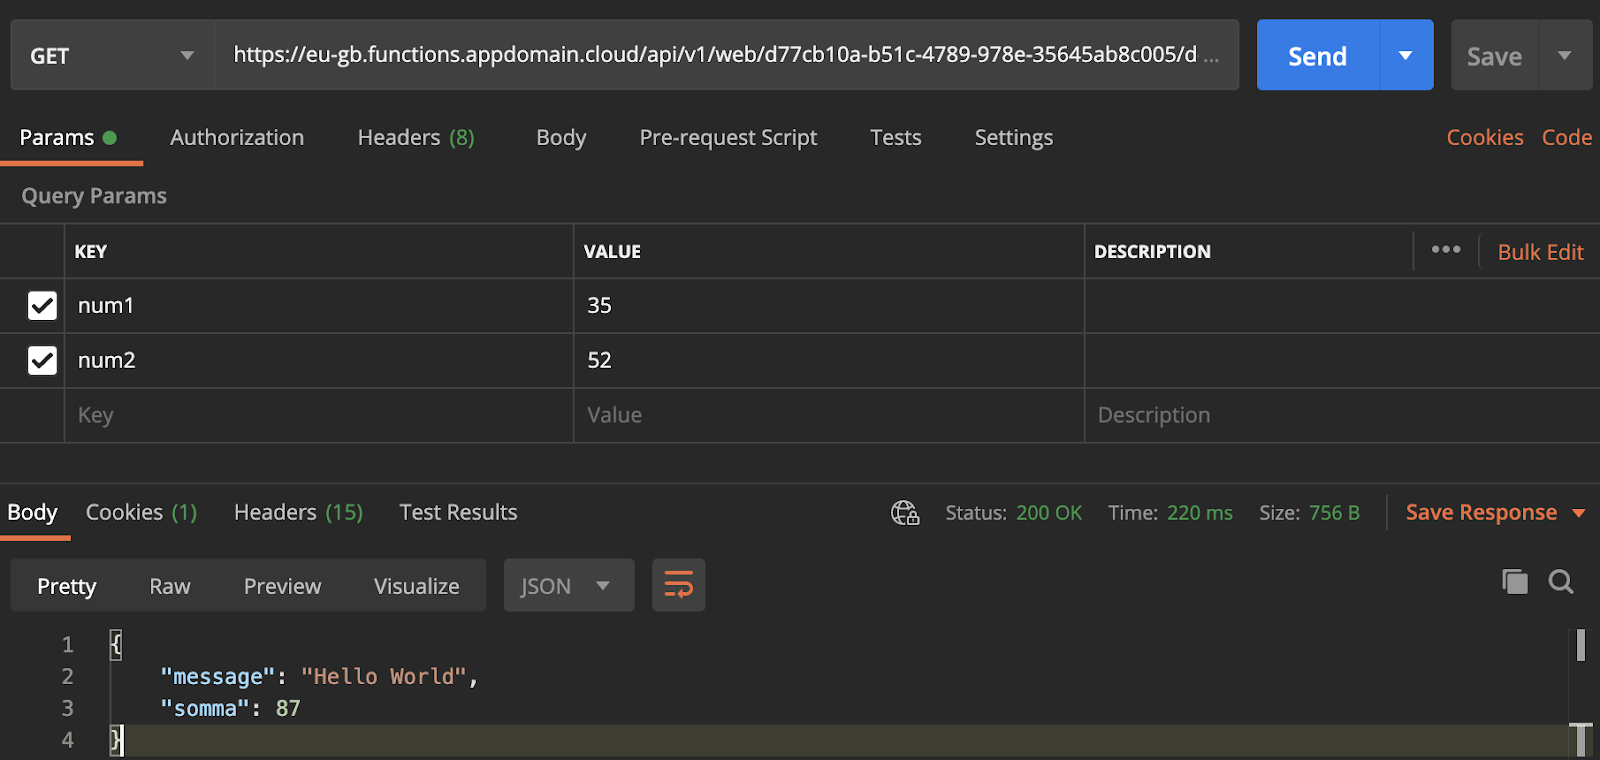Click the 220 ms response time
The width and height of the screenshot is (1600, 760).
pyautogui.click(x=1200, y=513)
